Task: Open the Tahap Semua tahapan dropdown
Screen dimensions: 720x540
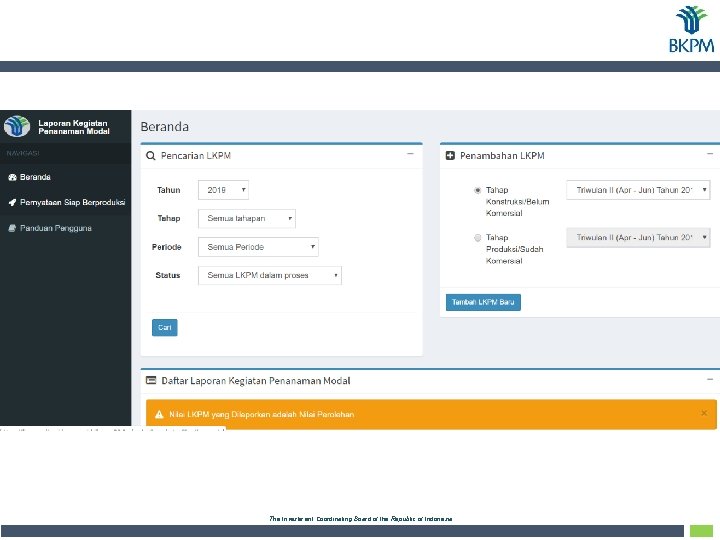Action: pyautogui.click(x=247, y=219)
